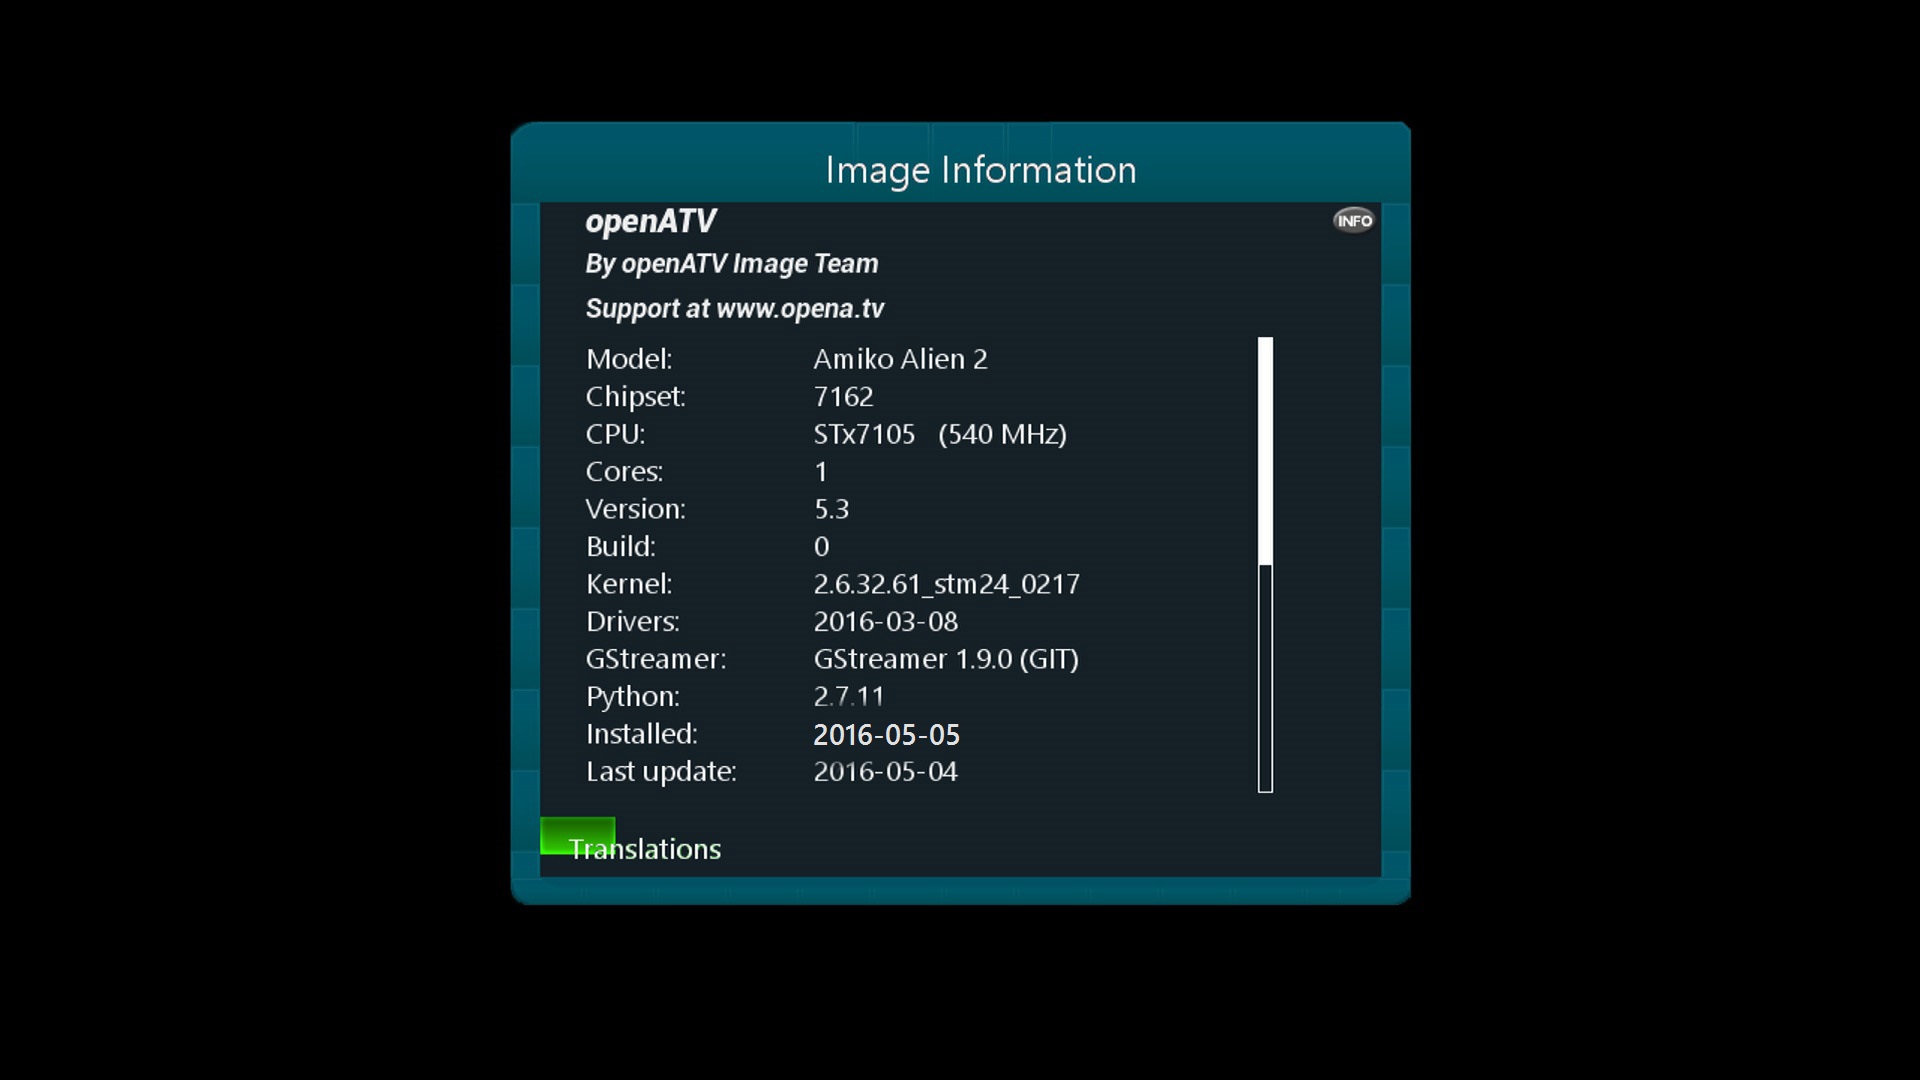Select the Drivers label
The image size is (1920, 1080).
pos(632,622)
